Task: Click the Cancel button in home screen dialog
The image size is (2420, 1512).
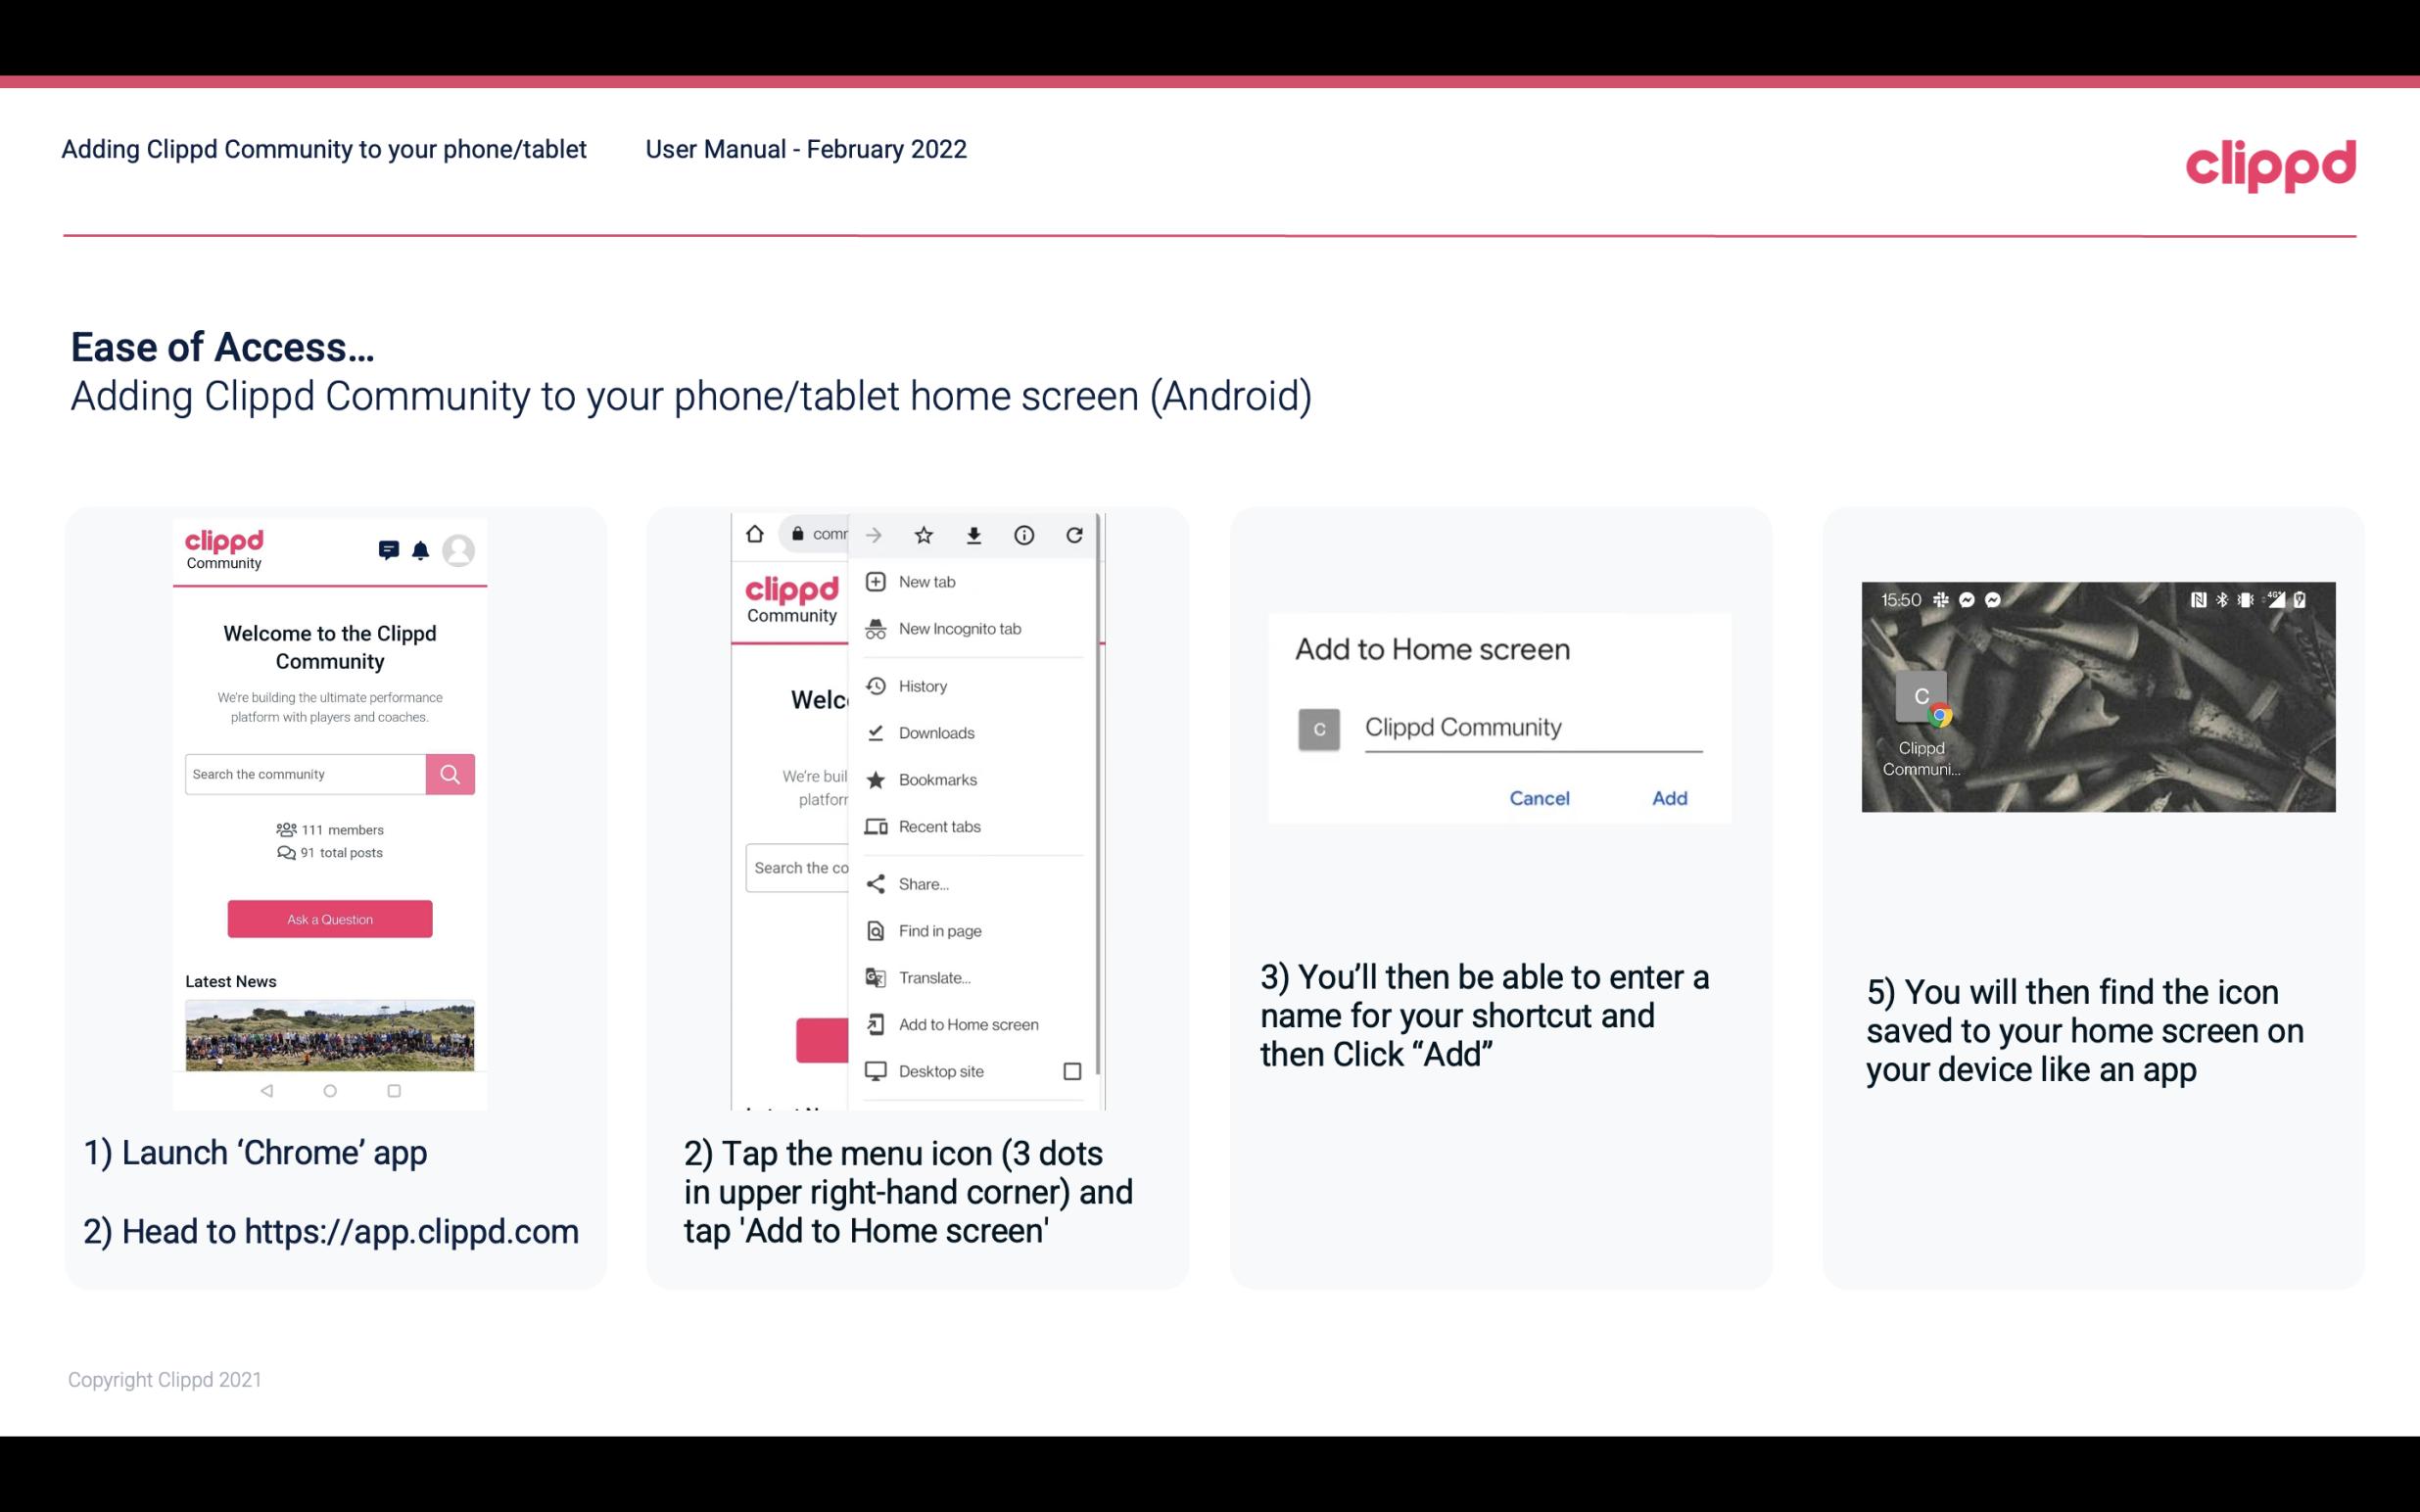Action: [x=1539, y=798]
